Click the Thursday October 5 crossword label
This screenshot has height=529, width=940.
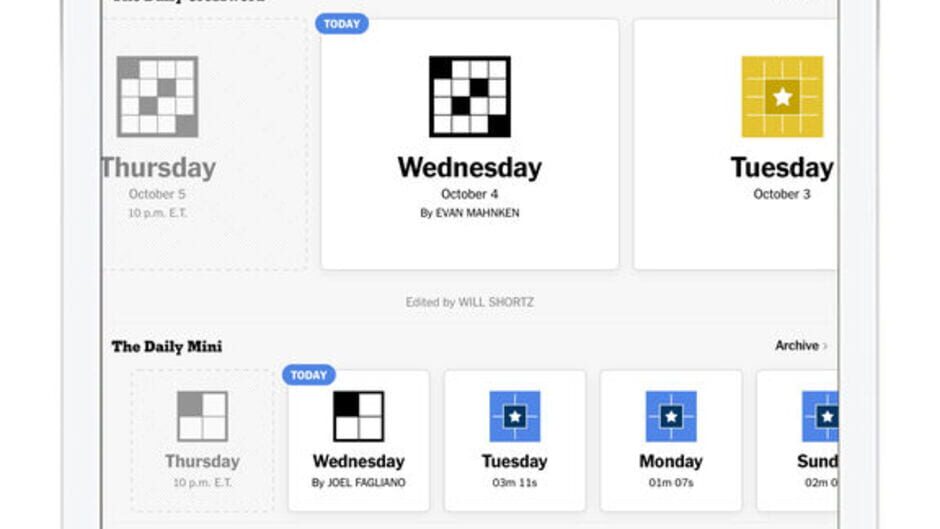pyautogui.click(x=158, y=168)
